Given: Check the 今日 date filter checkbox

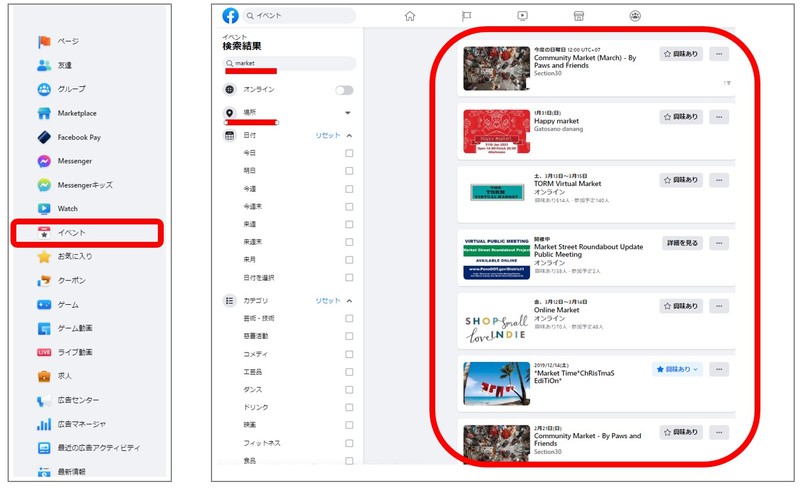Looking at the screenshot, I should pos(349,153).
